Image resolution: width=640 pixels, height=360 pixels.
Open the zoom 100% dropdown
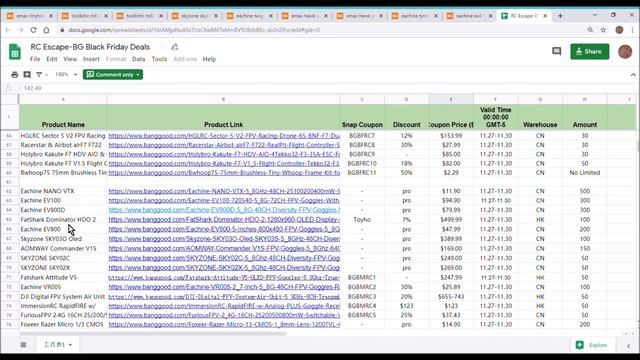click(66, 75)
